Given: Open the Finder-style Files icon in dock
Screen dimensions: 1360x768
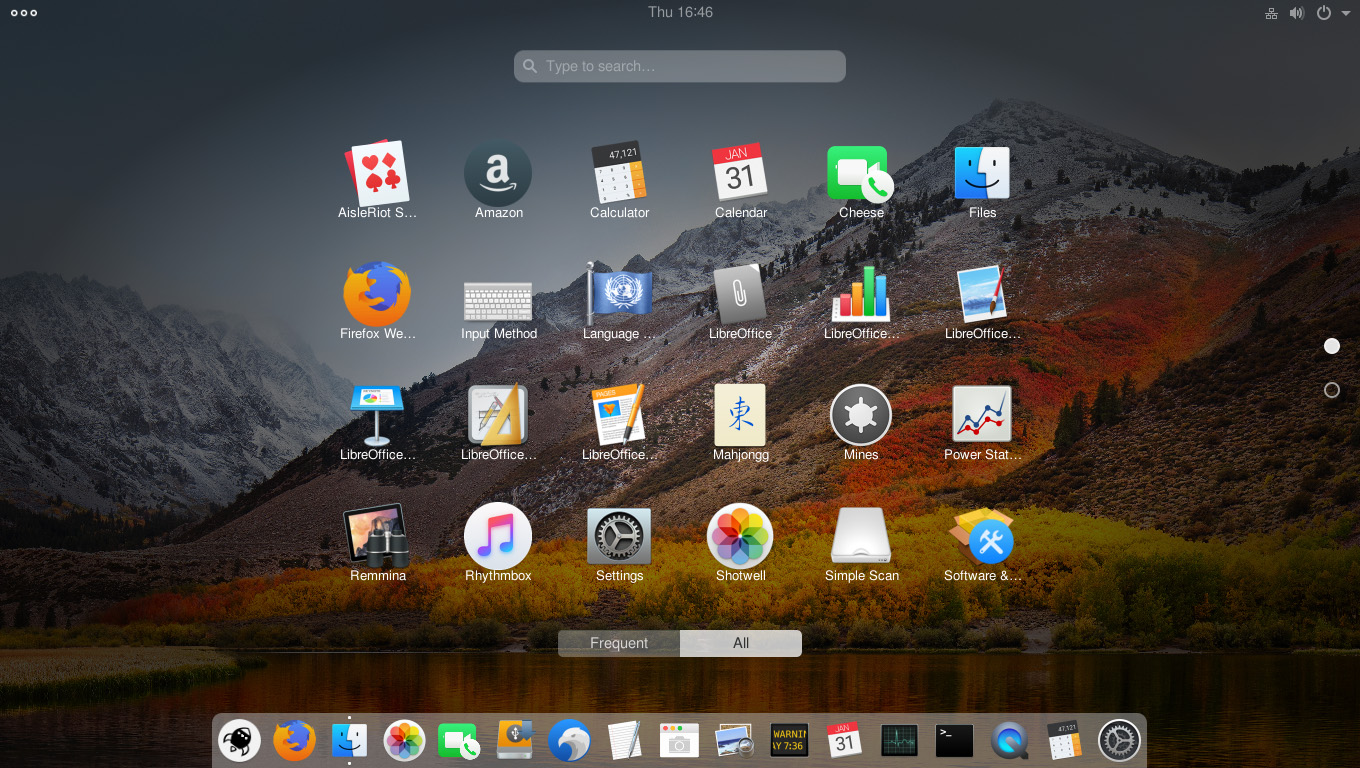Looking at the screenshot, I should [350, 741].
